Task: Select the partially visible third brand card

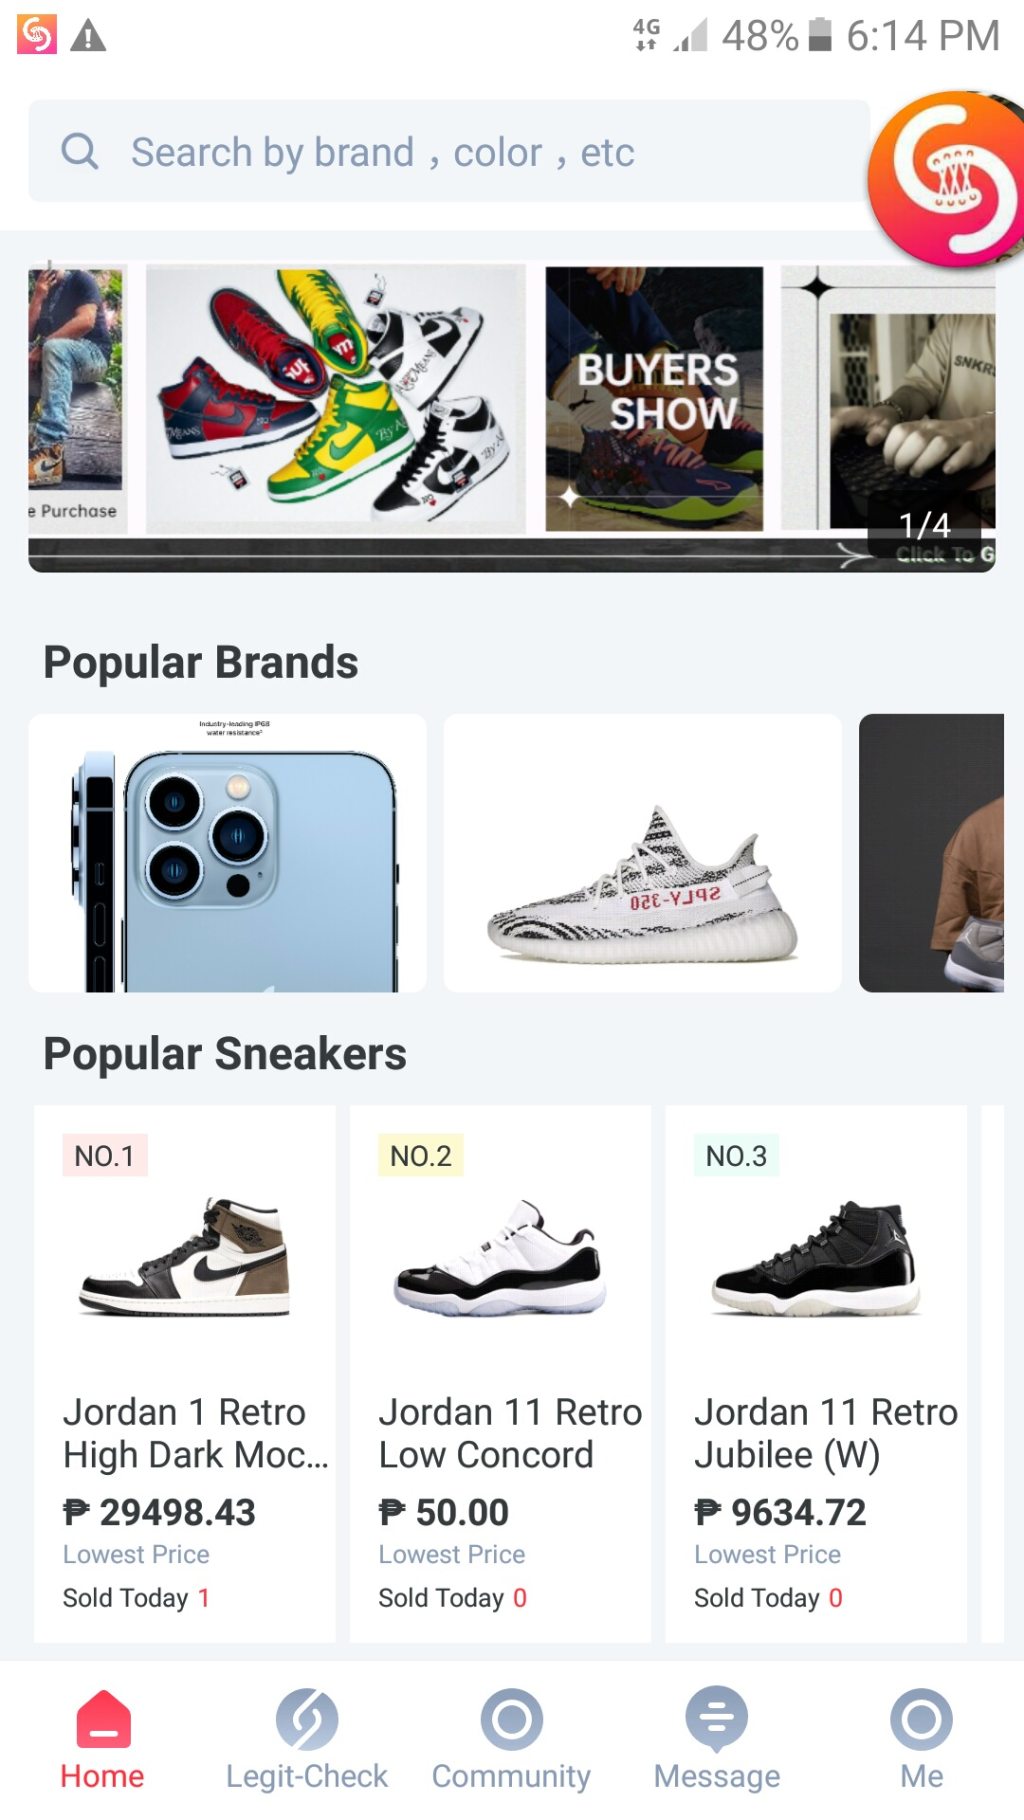Action: [931, 853]
